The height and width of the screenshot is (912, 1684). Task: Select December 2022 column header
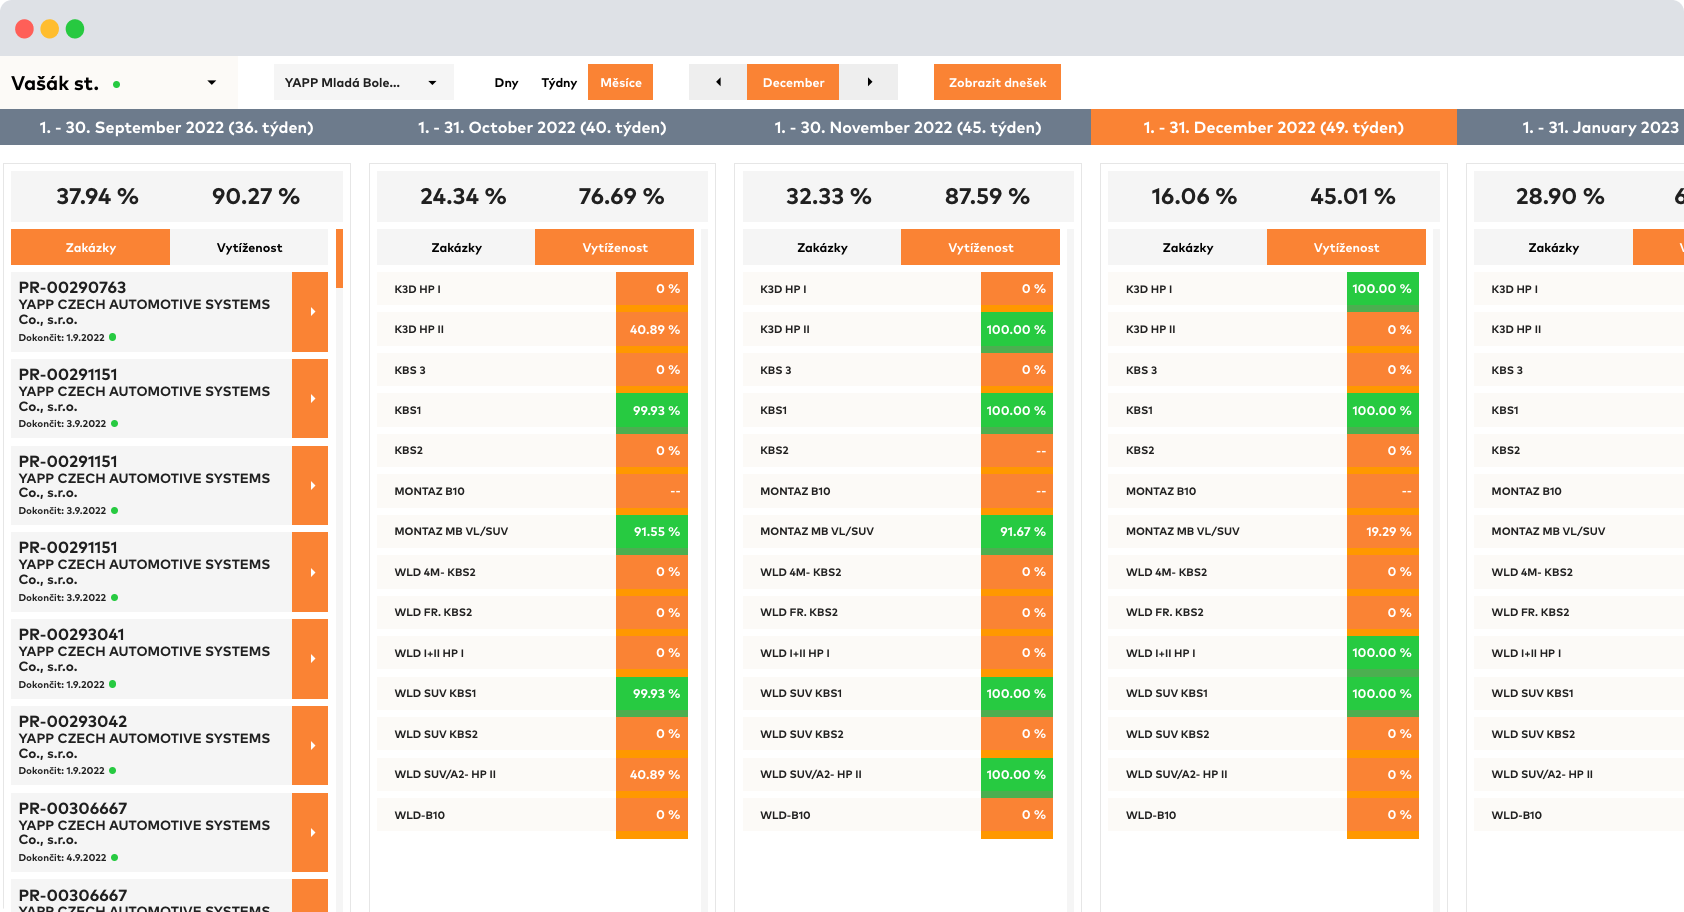point(1274,127)
